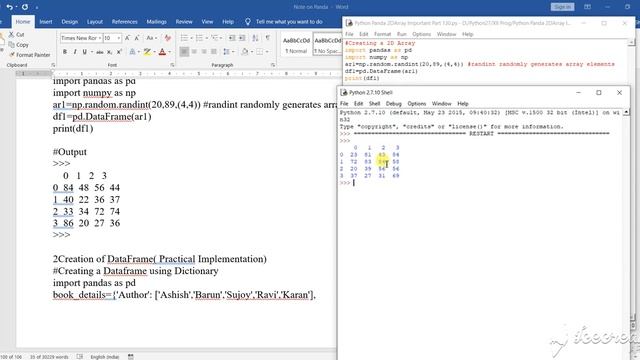
Task: Cut selection using the scissors icon
Action: point(11,34)
